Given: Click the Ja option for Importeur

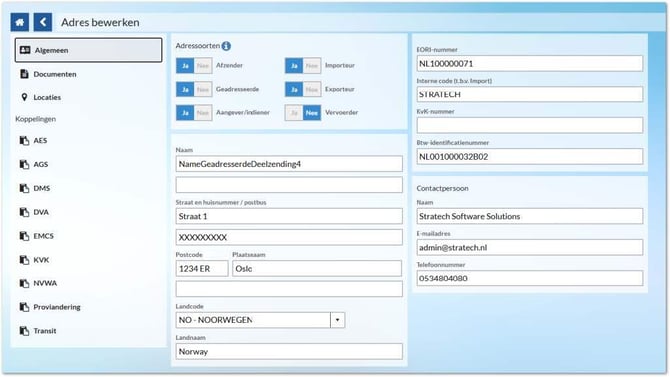Looking at the screenshot, I should click(x=294, y=66).
